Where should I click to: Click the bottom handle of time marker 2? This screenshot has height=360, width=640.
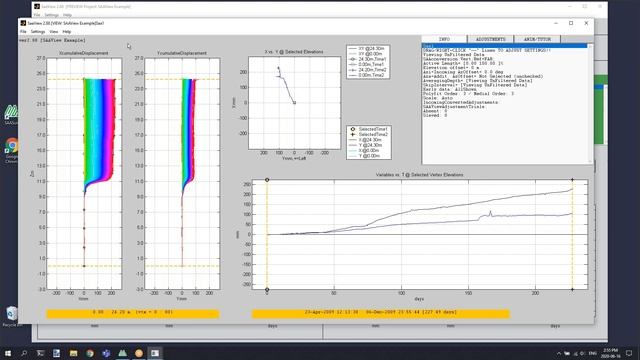[572, 289]
